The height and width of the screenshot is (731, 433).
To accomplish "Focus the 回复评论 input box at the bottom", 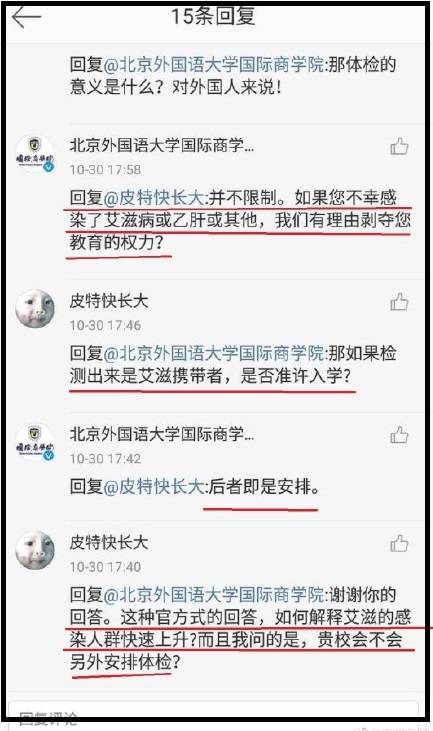I will tap(214, 715).
